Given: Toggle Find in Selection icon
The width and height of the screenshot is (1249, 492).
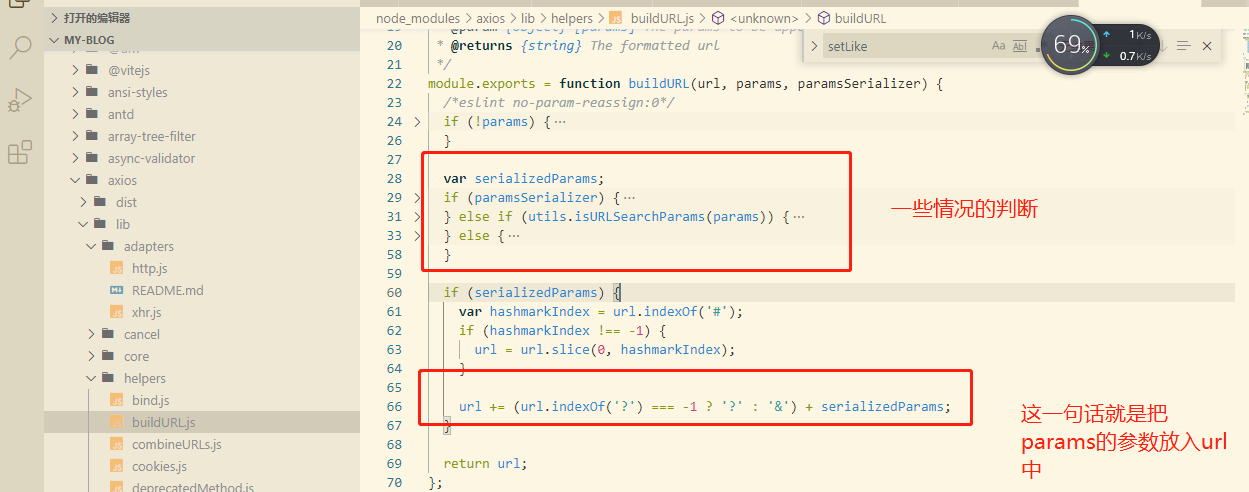Looking at the screenshot, I should pyautogui.click(x=1184, y=46).
